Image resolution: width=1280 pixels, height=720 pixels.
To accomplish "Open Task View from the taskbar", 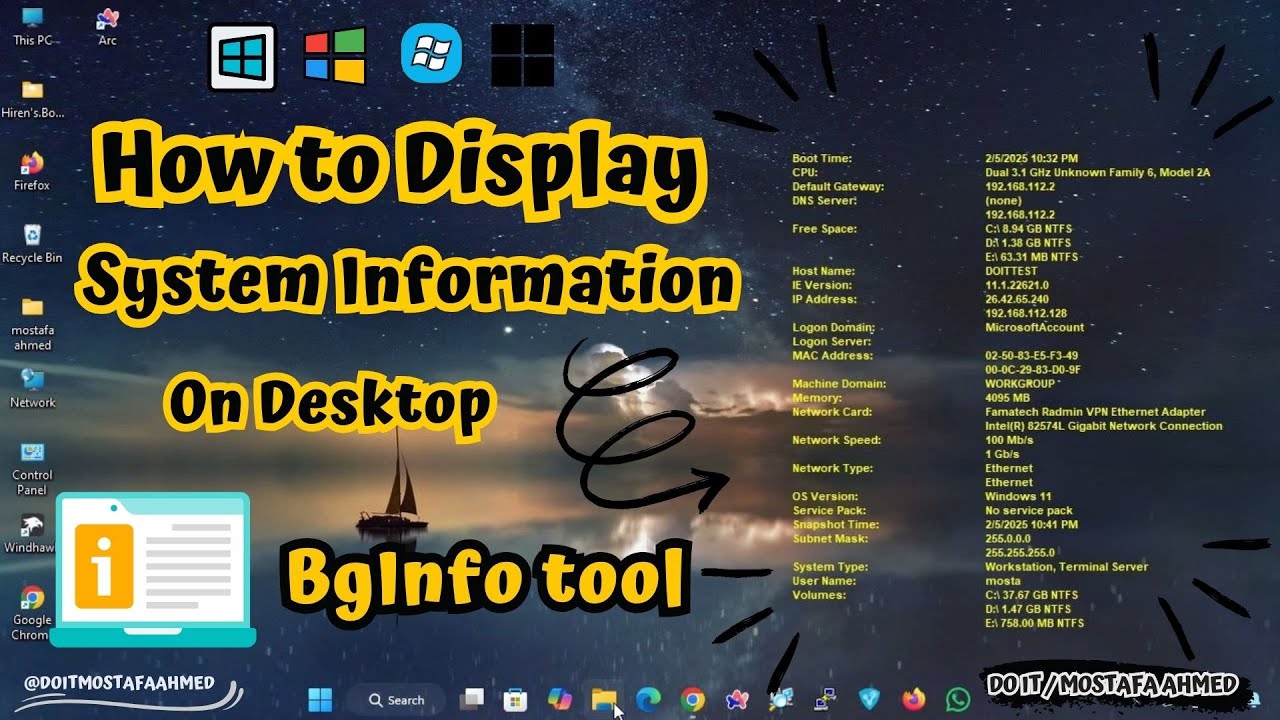I will pyautogui.click(x=471, y=699).
